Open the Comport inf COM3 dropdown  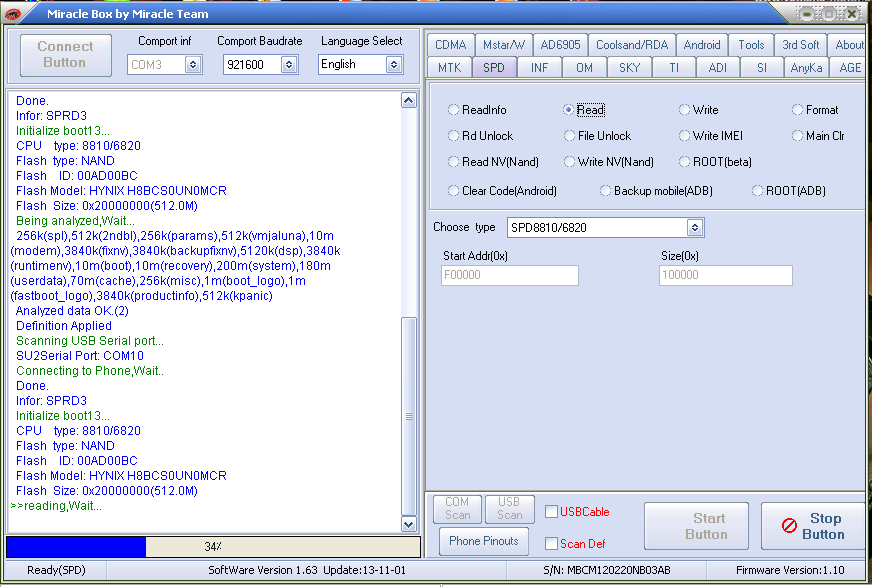(x=193, y=64)
